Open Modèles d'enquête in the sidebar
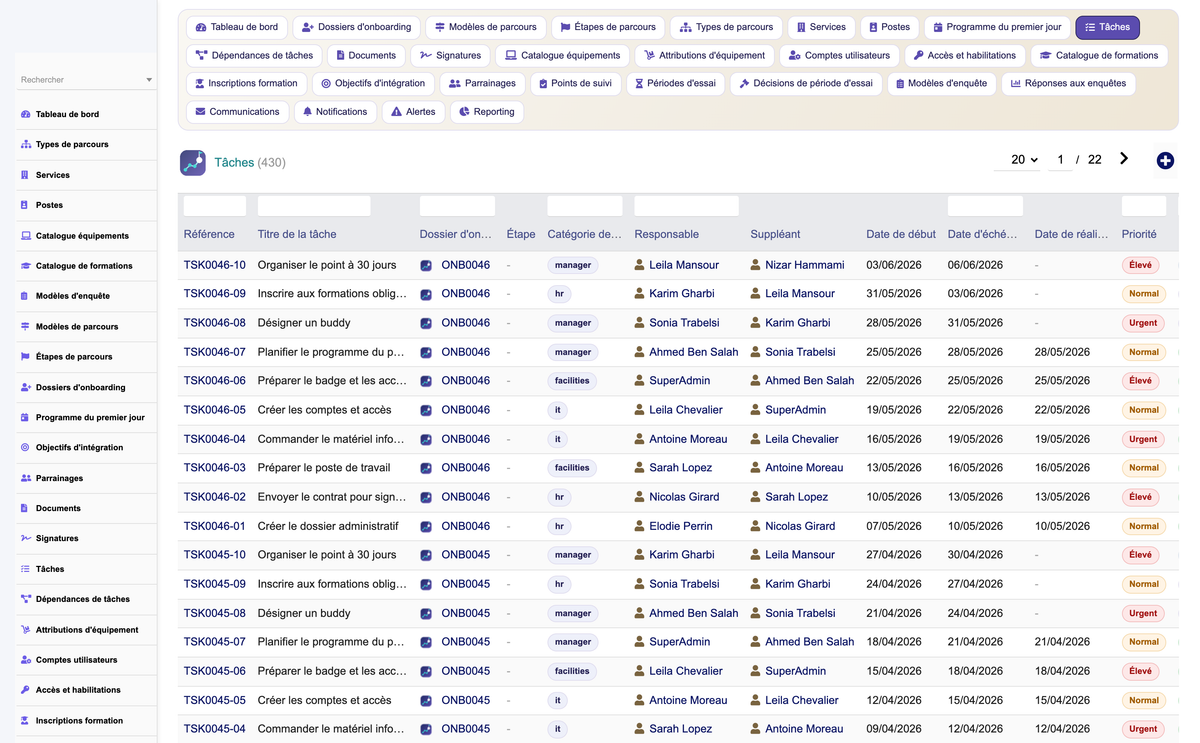 point(73,296)
